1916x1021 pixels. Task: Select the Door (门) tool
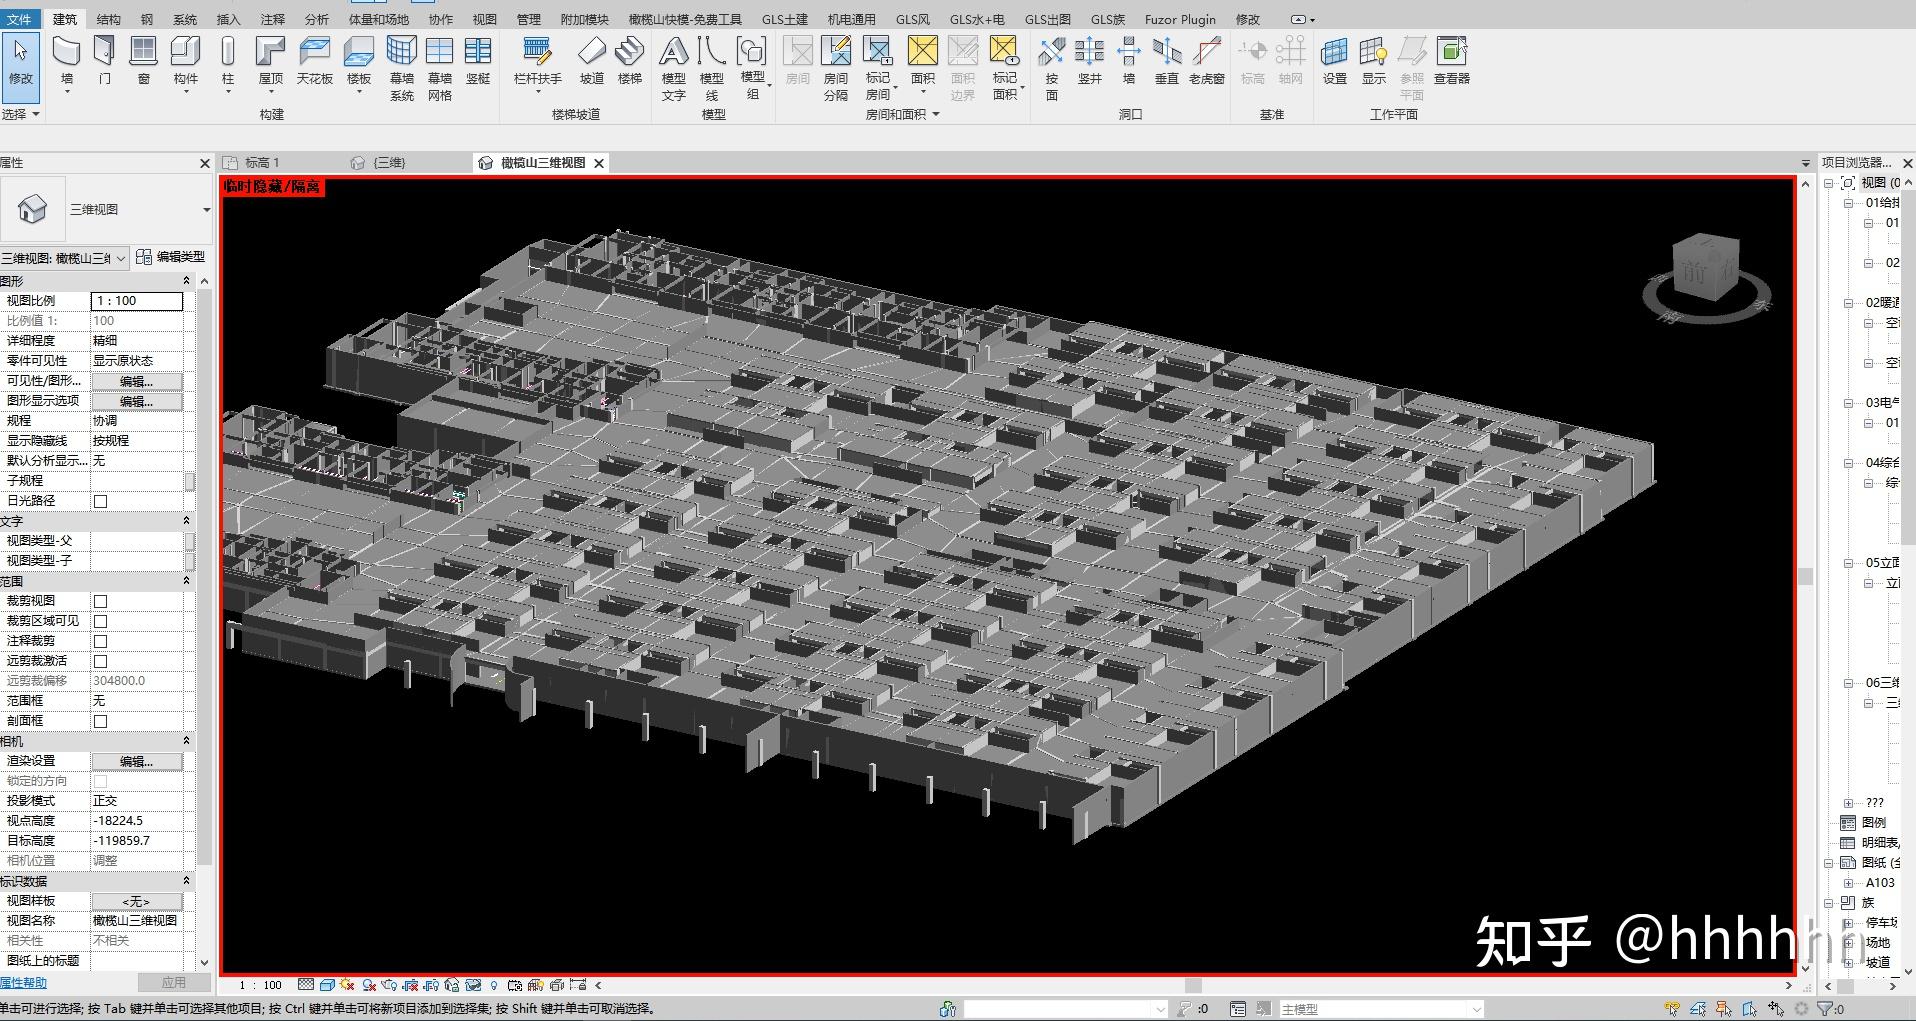pos(105,61)
